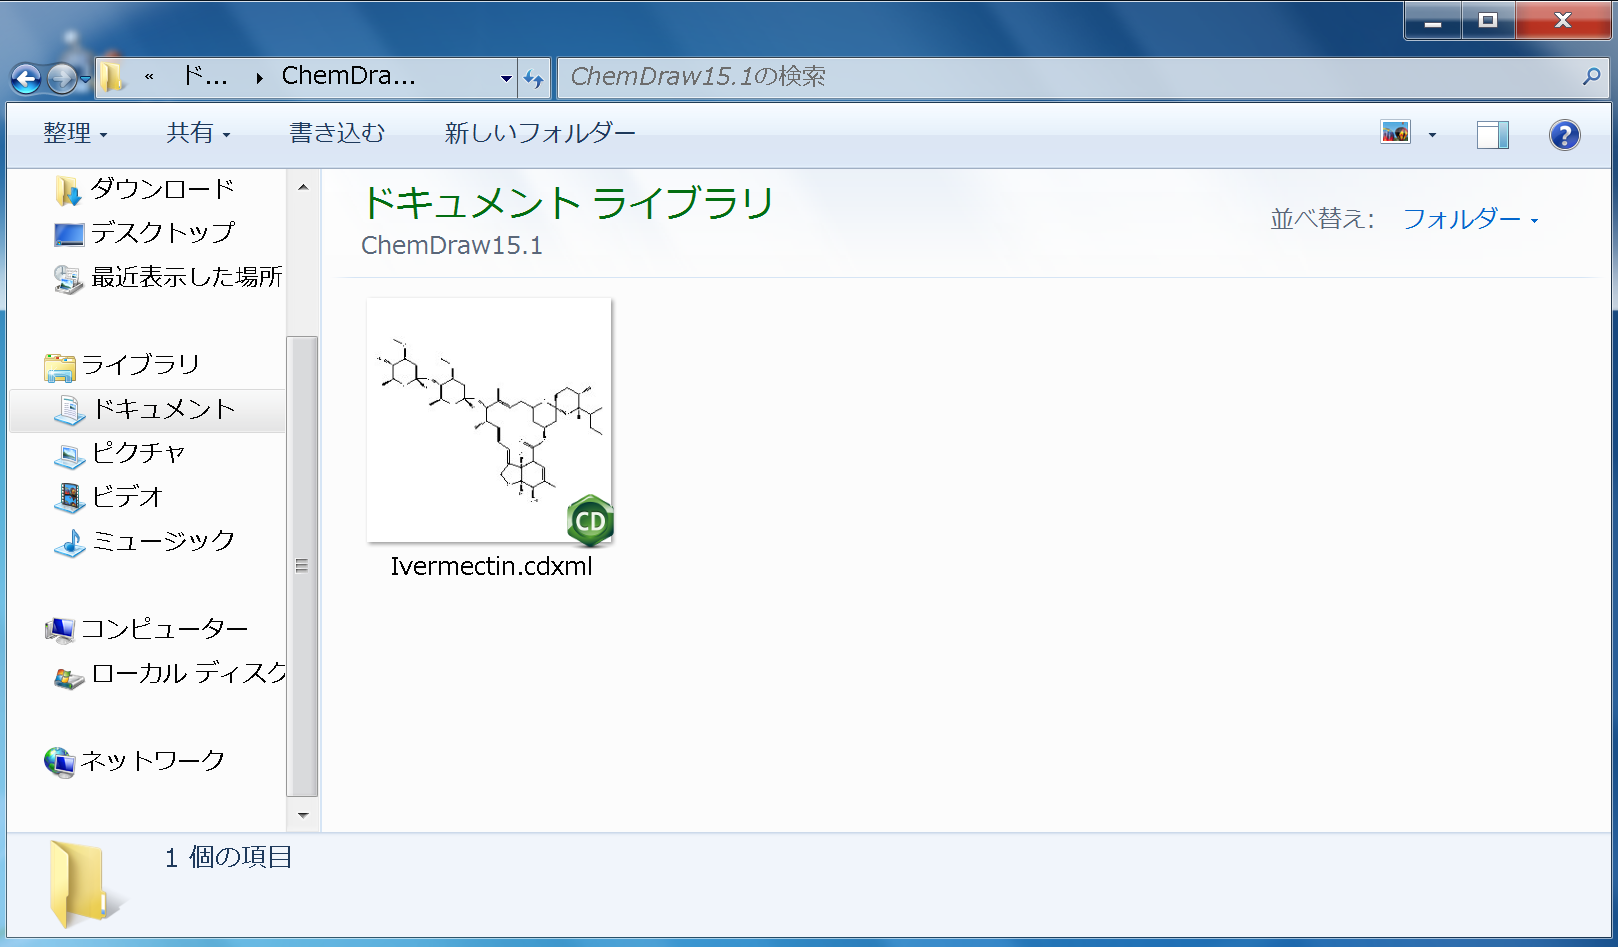The image size is (1618, 947).
Task: Open the help question mark icon
Action: point(1564,134)
